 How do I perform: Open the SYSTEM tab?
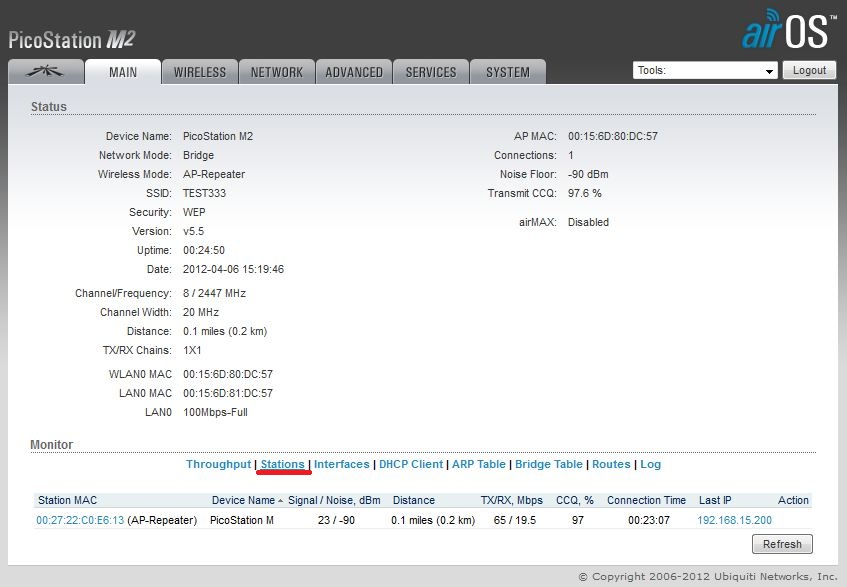click(508, 72)
